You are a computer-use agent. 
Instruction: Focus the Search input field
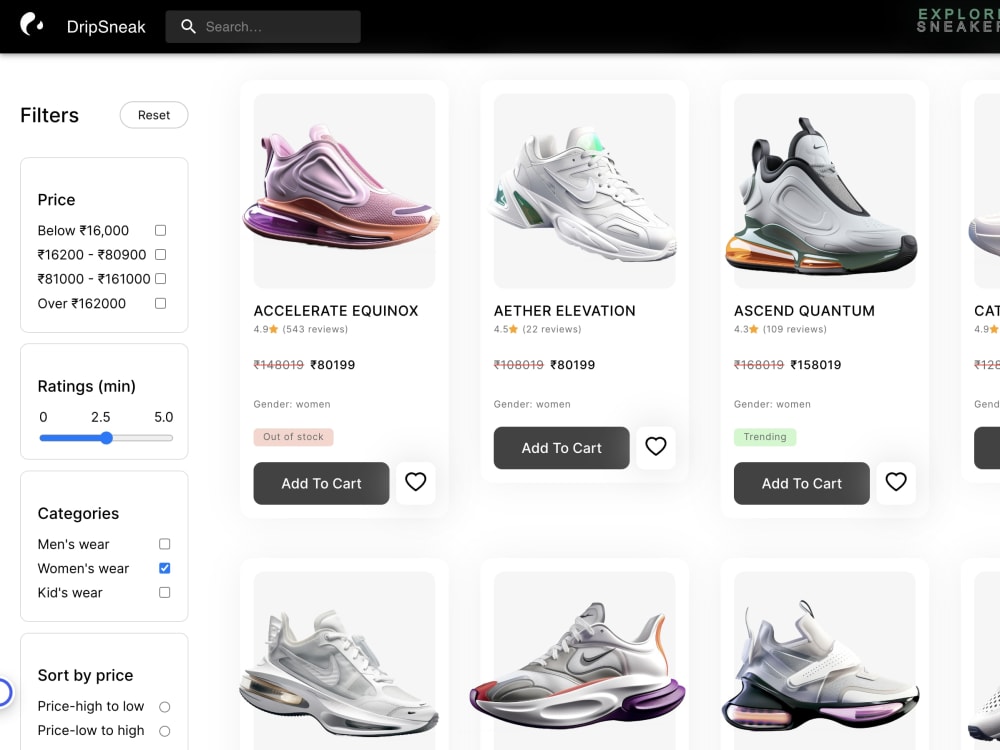click(x=263, y=27)
